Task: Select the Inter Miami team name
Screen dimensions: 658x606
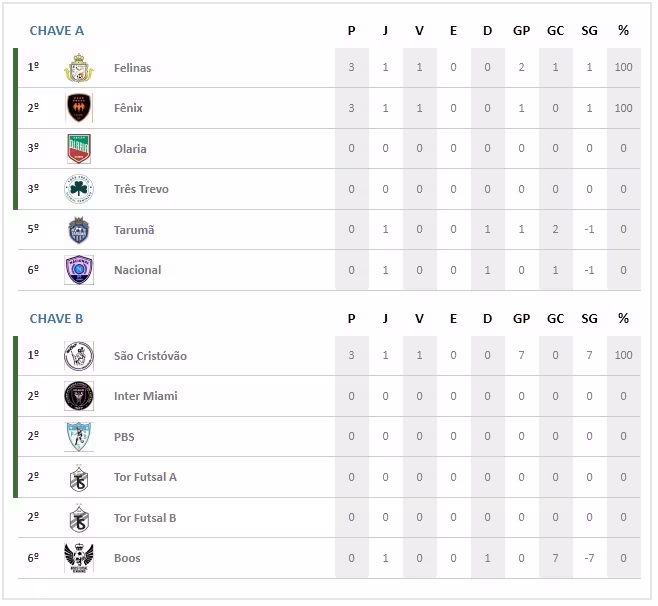Action: pos(145,396)
